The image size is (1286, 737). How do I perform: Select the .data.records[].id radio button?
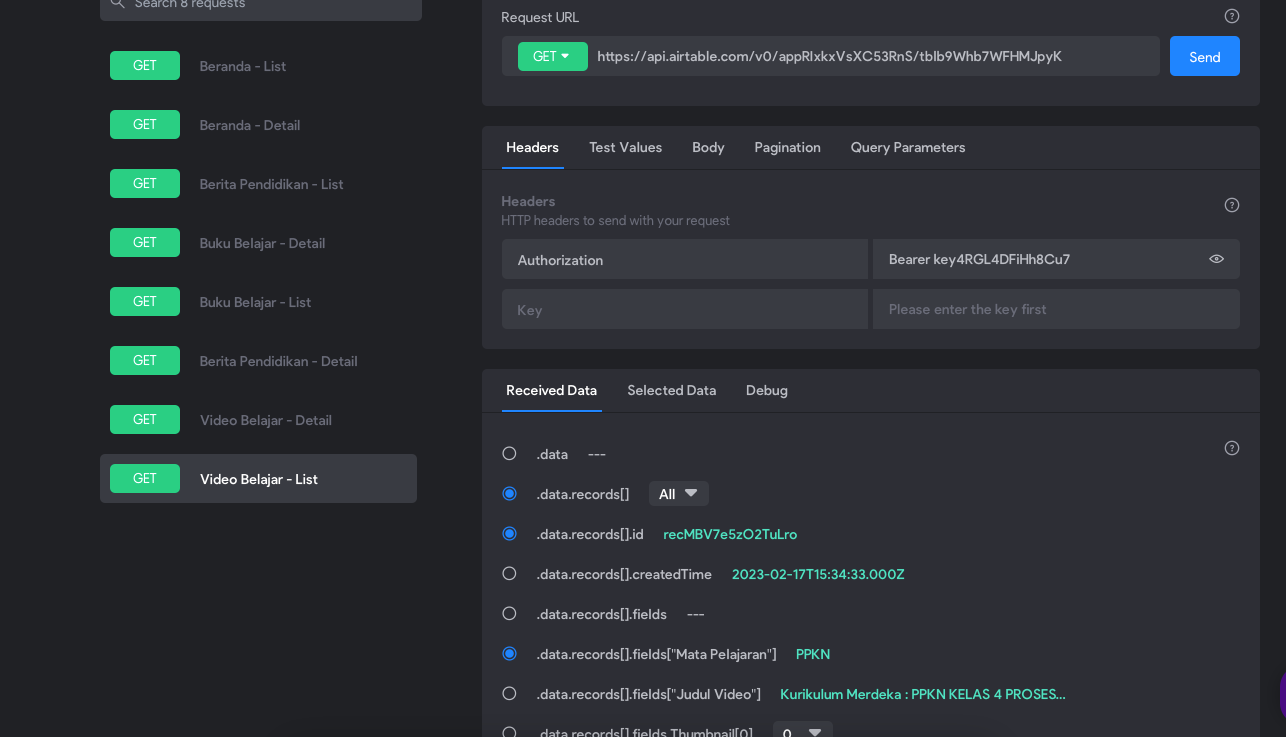point(509,534)
